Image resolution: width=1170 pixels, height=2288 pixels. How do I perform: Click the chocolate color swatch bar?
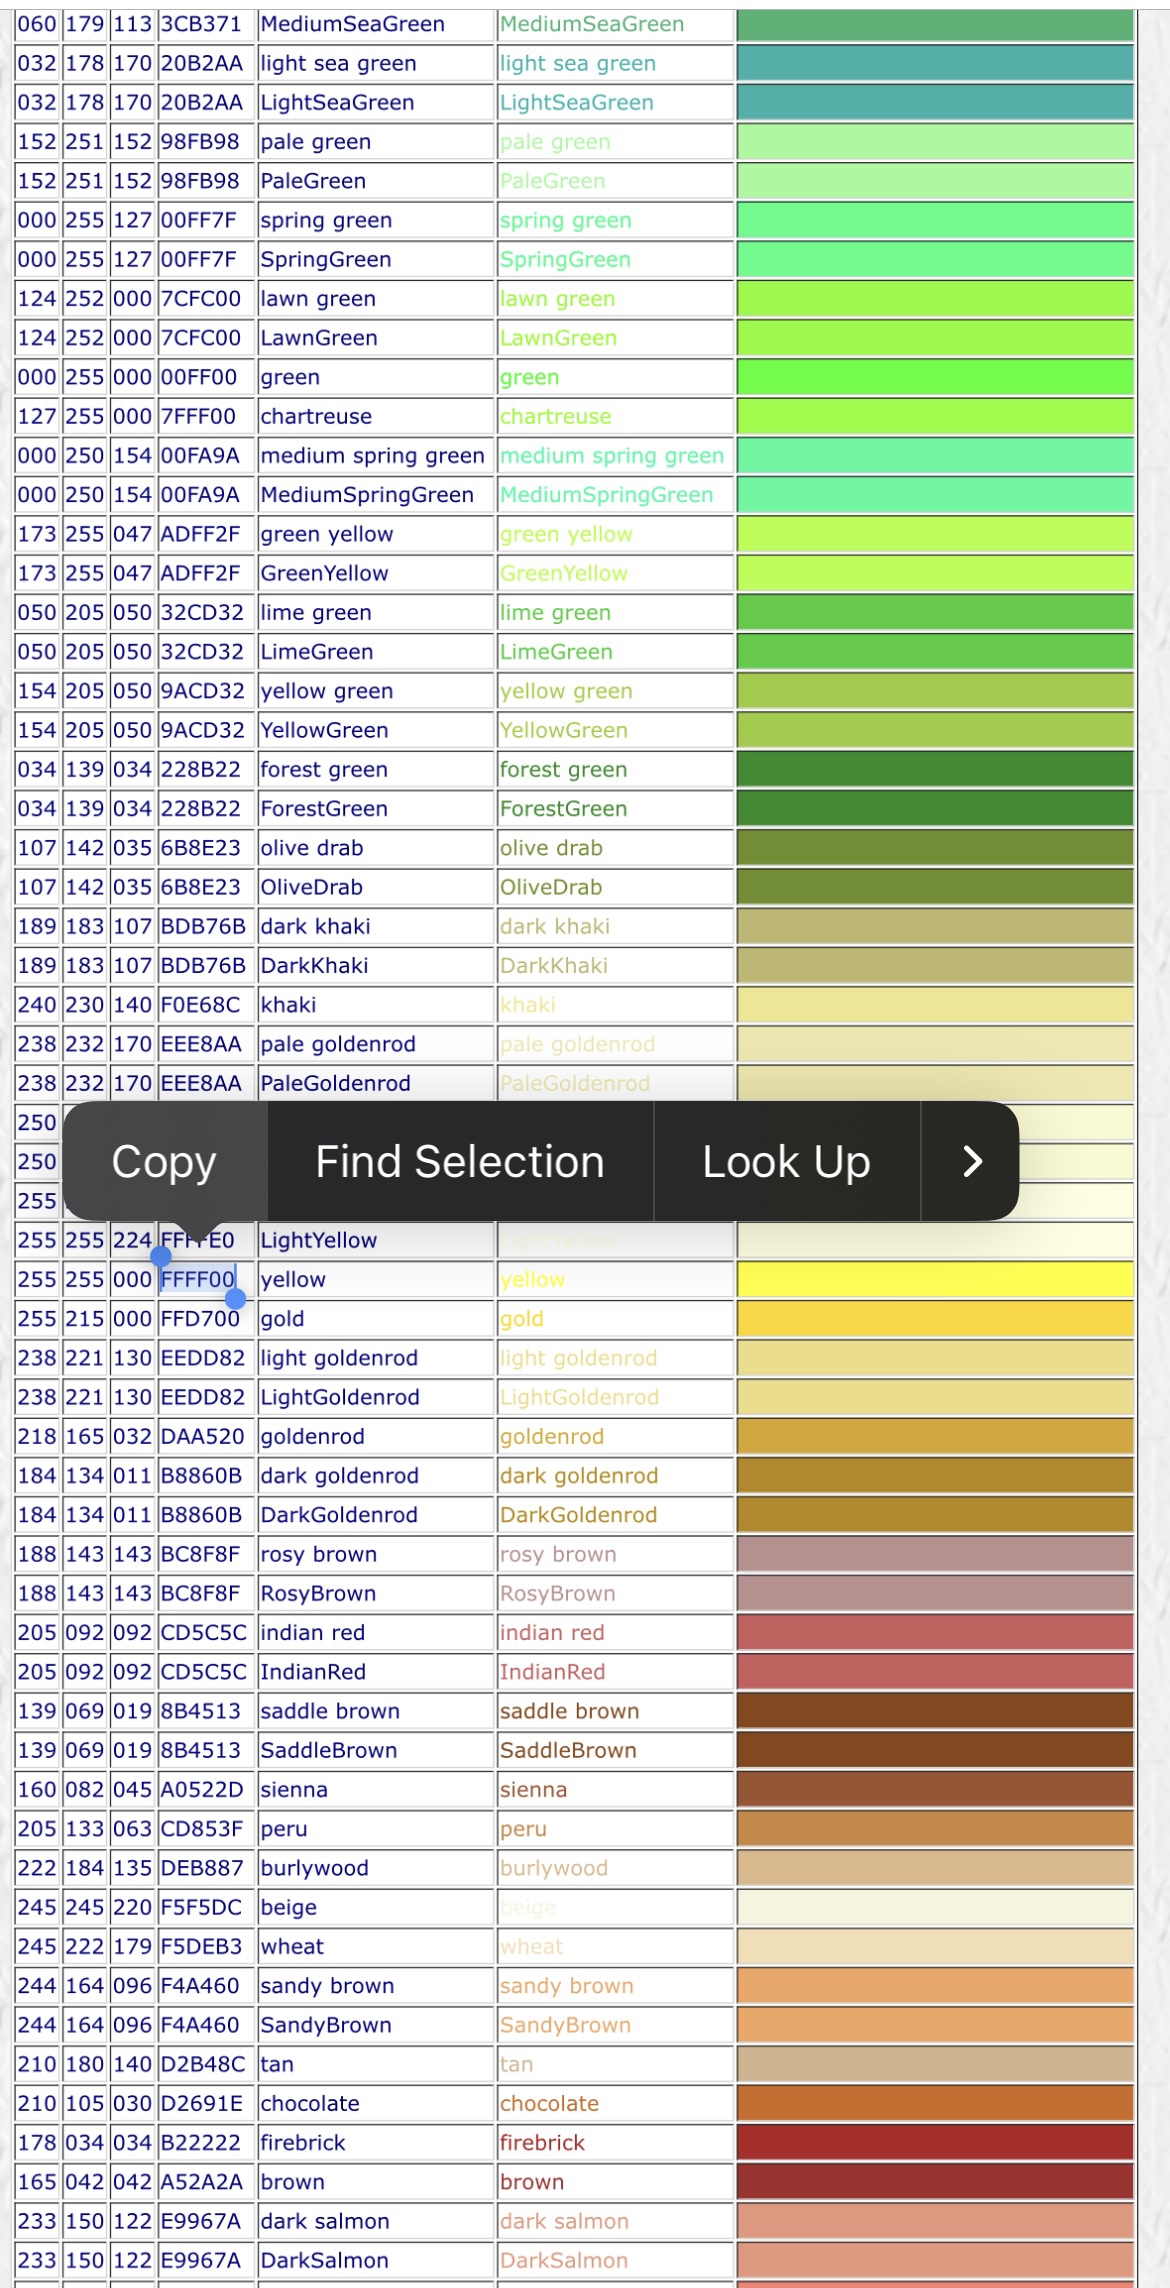[935, 2103]
